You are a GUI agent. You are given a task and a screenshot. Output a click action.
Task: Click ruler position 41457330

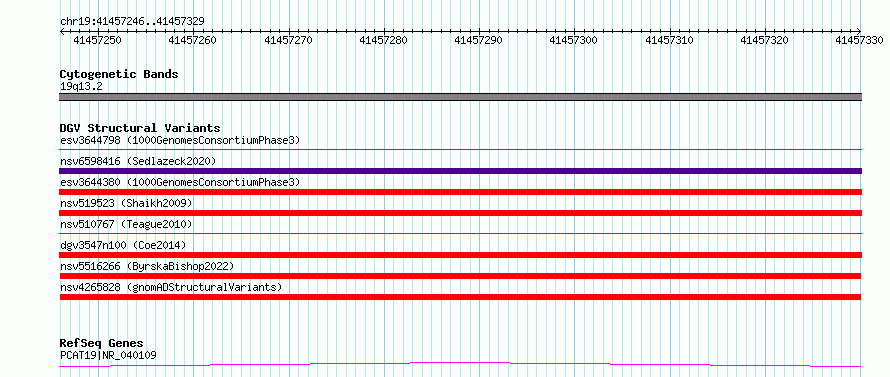coord(859,40)
